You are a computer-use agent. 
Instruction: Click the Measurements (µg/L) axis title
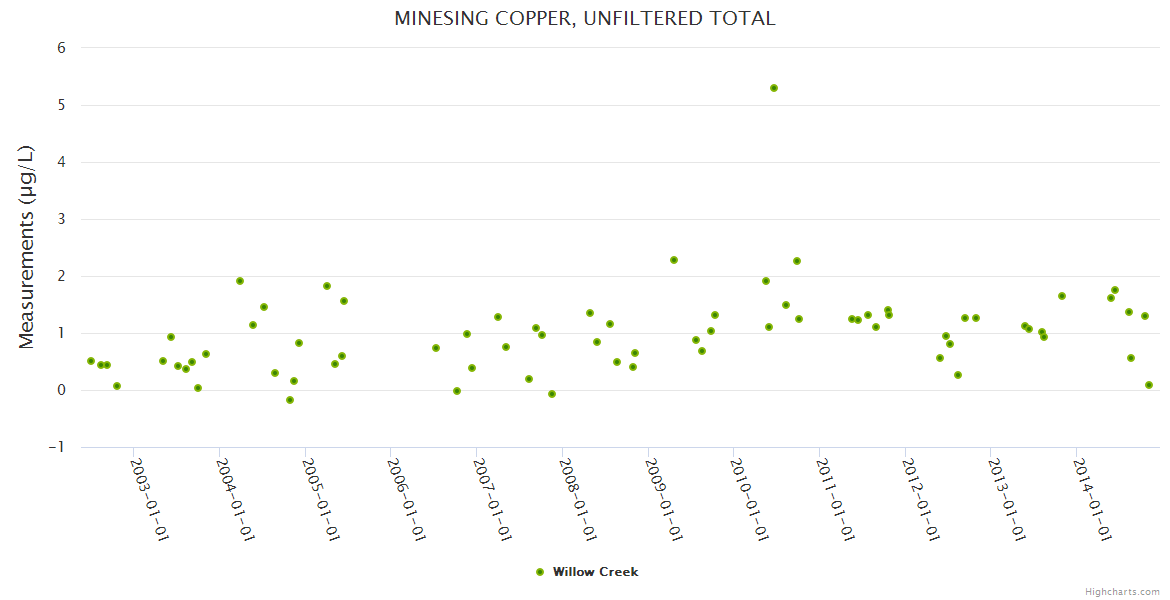[27, 247]
